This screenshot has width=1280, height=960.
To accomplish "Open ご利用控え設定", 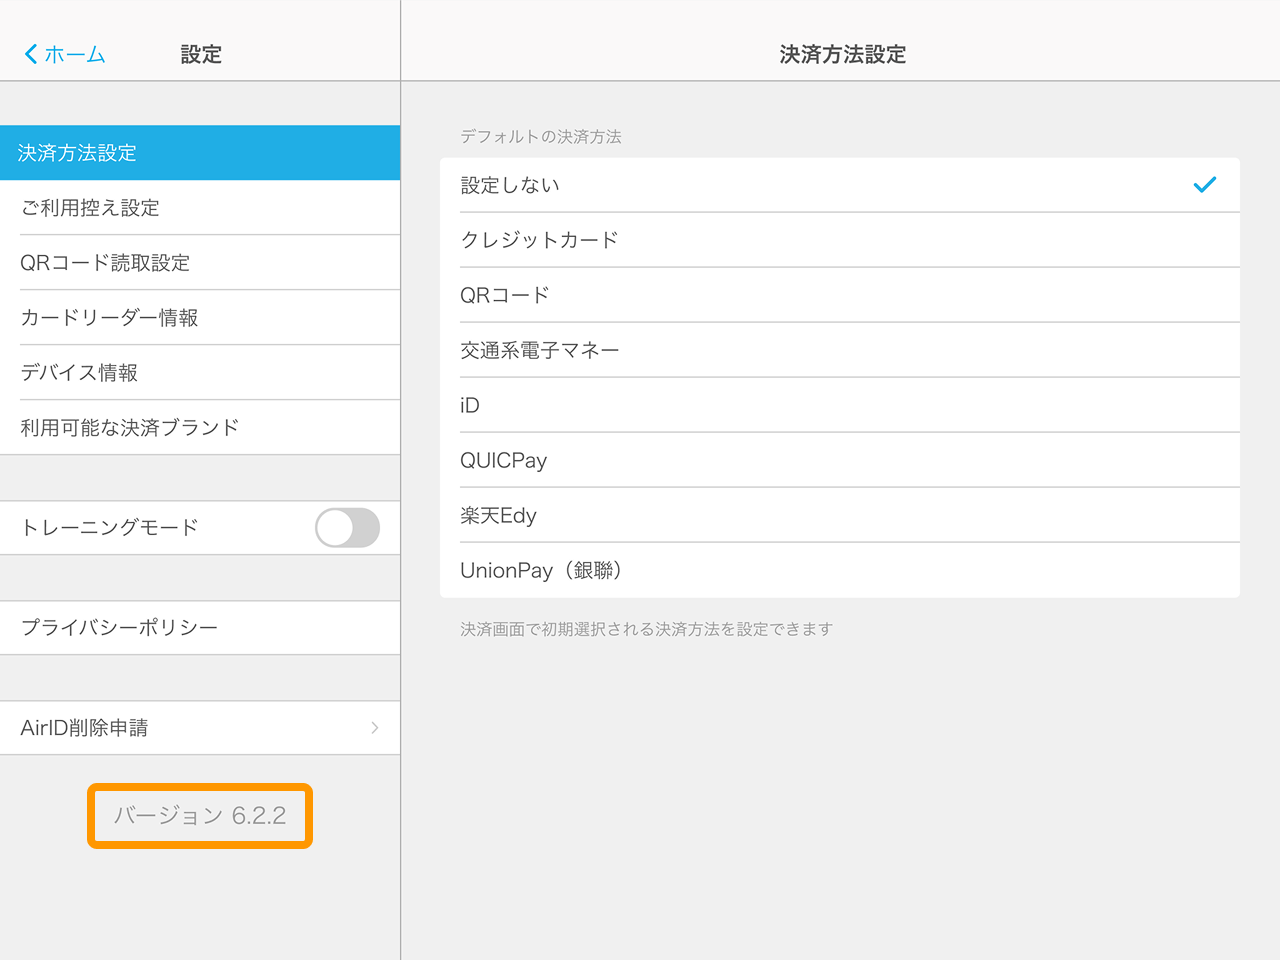I will coord(200,208).
